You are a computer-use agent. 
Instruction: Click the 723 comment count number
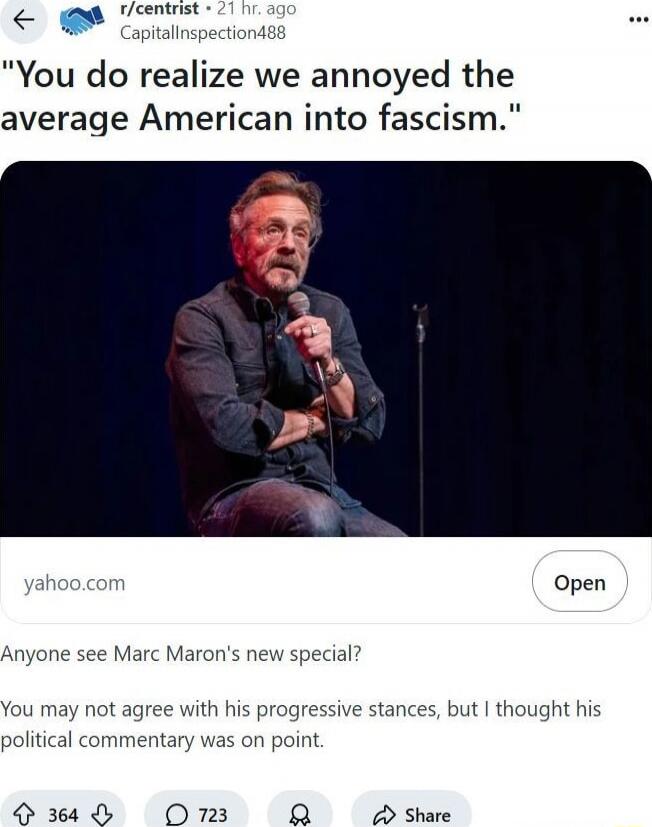point(213,815)
